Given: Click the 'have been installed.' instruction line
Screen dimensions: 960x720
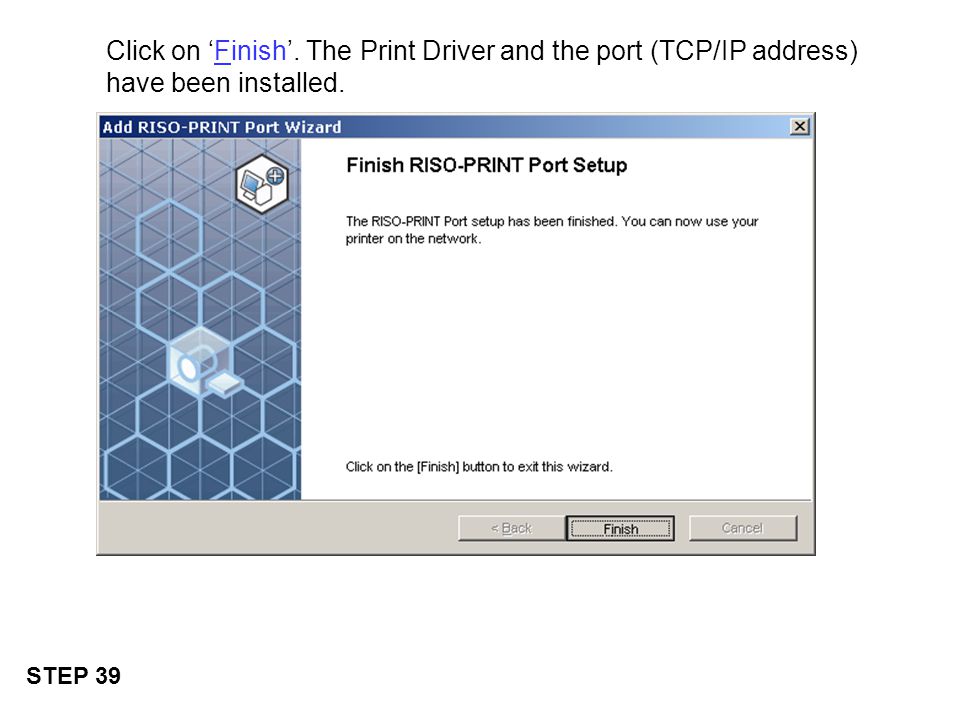Looking at the screenshot, I should [x=225, y=83].
